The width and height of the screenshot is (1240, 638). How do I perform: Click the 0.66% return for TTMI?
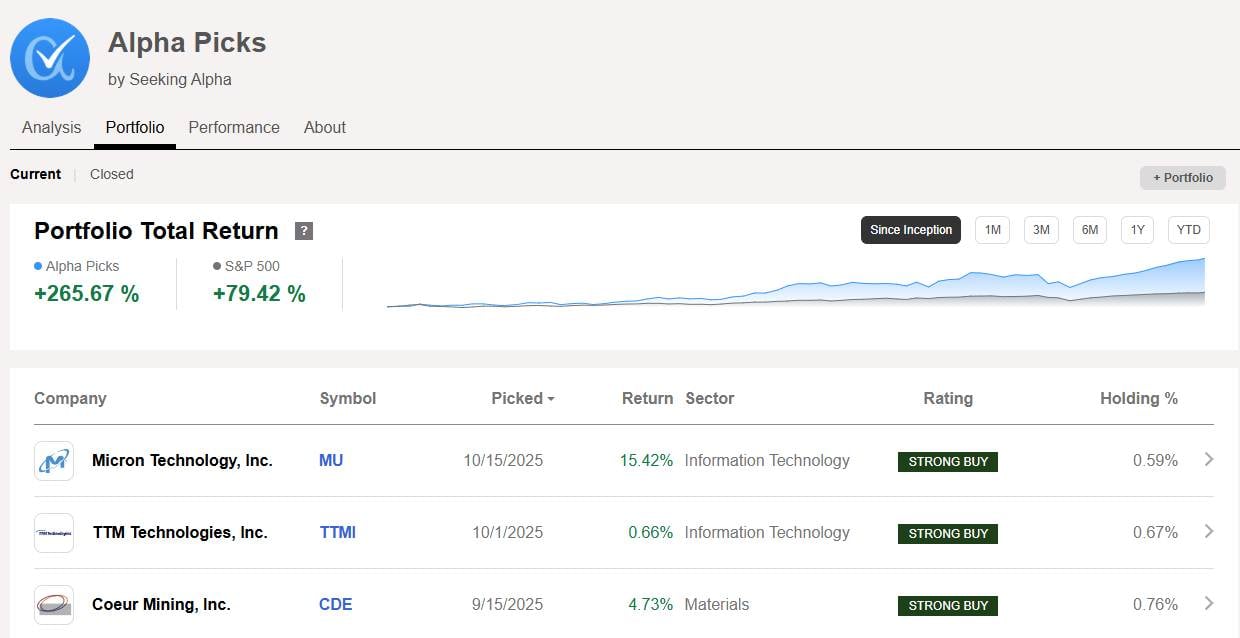tap(651, 533)
